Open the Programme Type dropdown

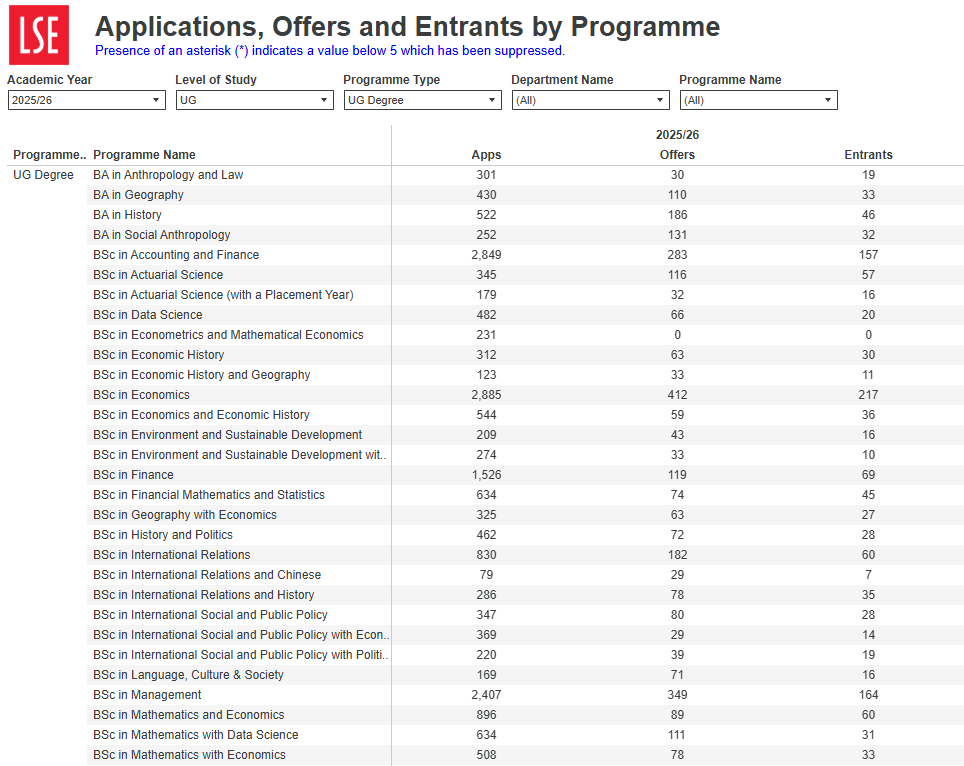tap(422, 100)
